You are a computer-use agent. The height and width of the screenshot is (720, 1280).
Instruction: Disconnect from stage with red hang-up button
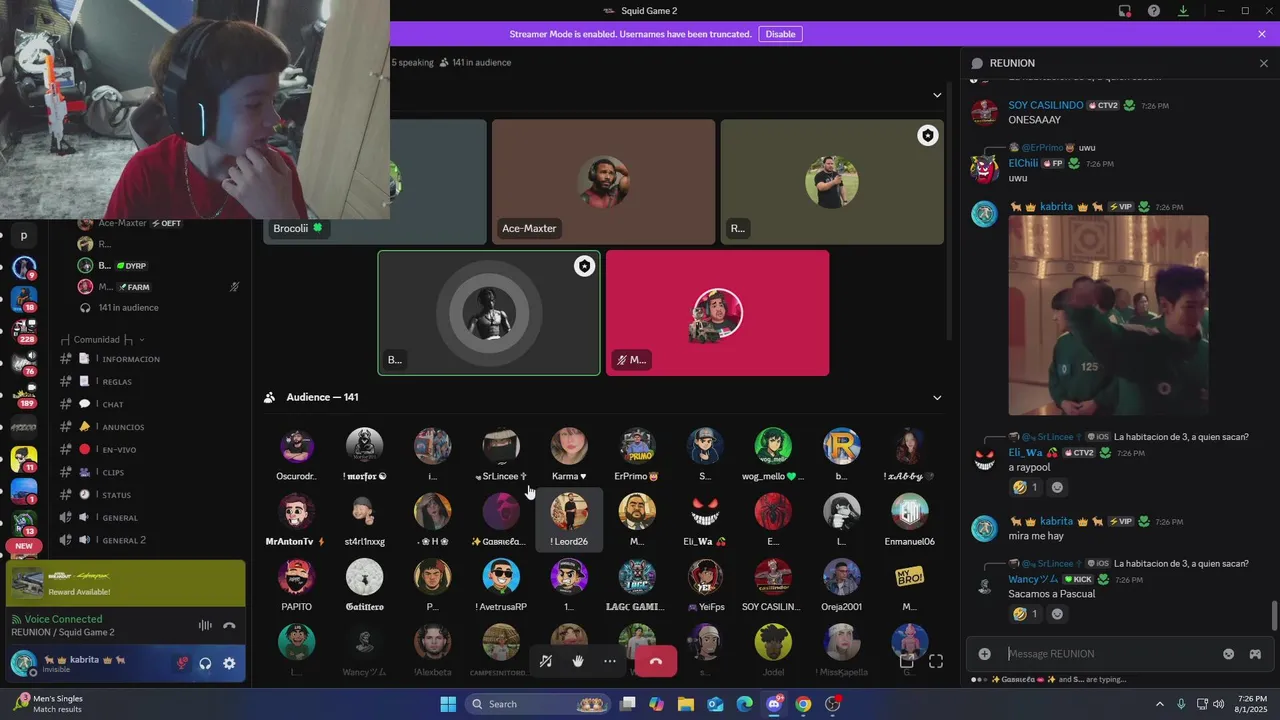pos(656,661)
